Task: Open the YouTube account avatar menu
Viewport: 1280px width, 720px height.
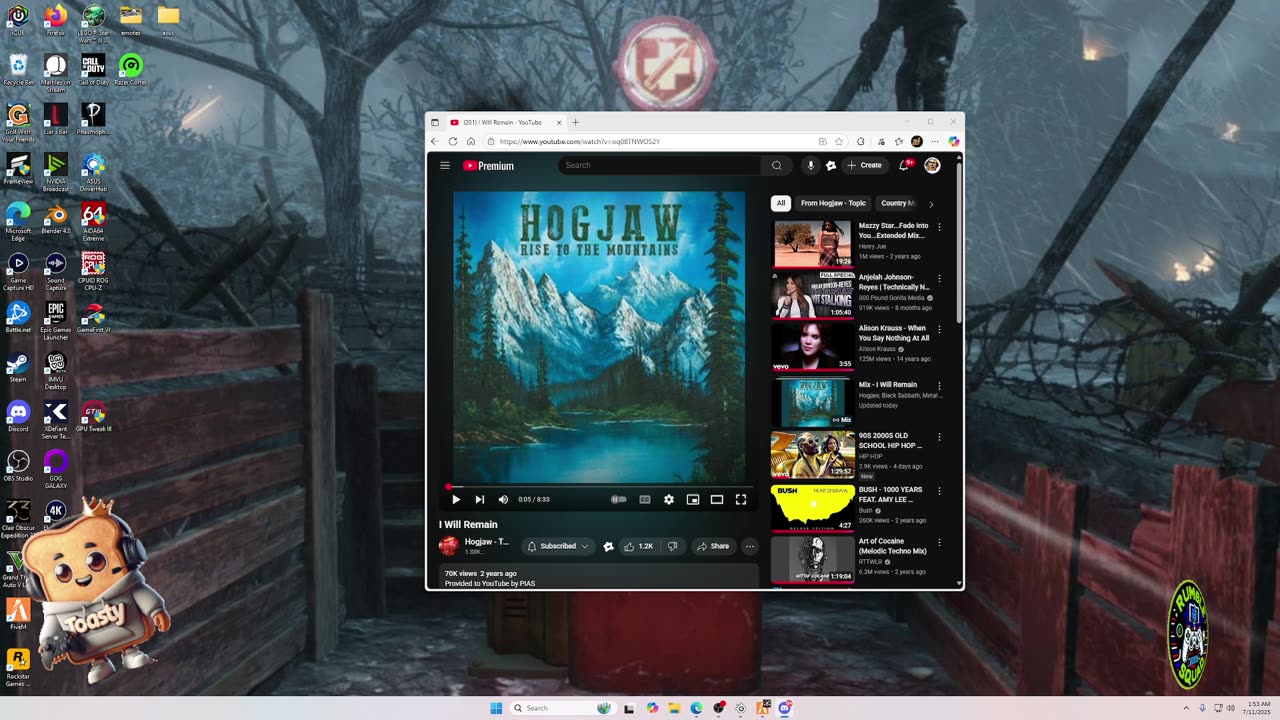Action: [932, 165]
